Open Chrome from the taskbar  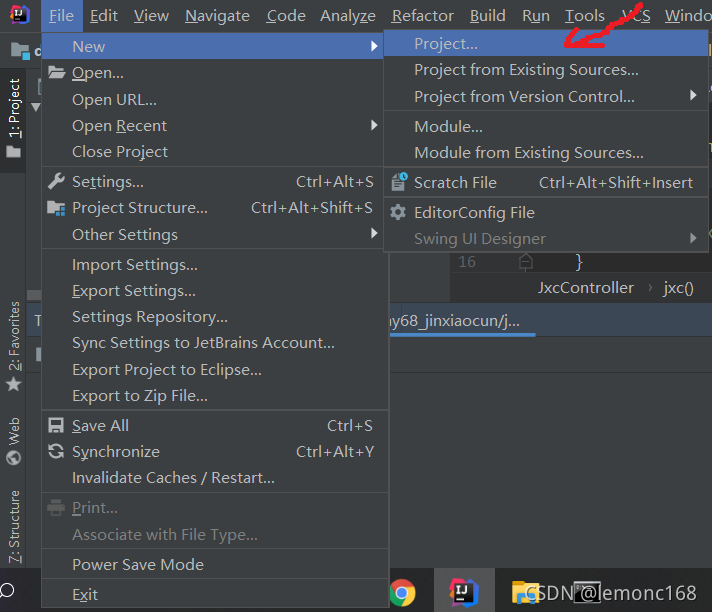tap(402, 592)
